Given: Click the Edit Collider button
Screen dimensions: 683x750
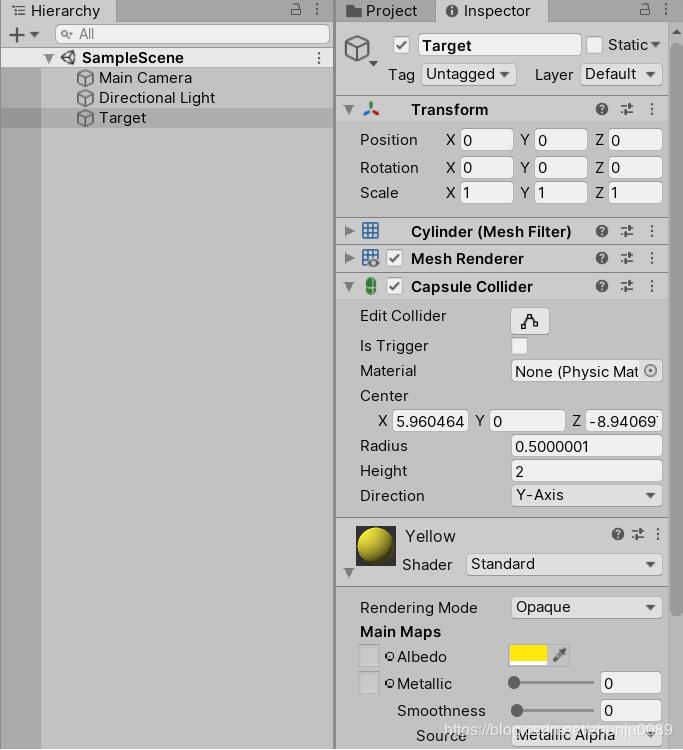Looking at the screenshot, I should [x=529, y=321].
